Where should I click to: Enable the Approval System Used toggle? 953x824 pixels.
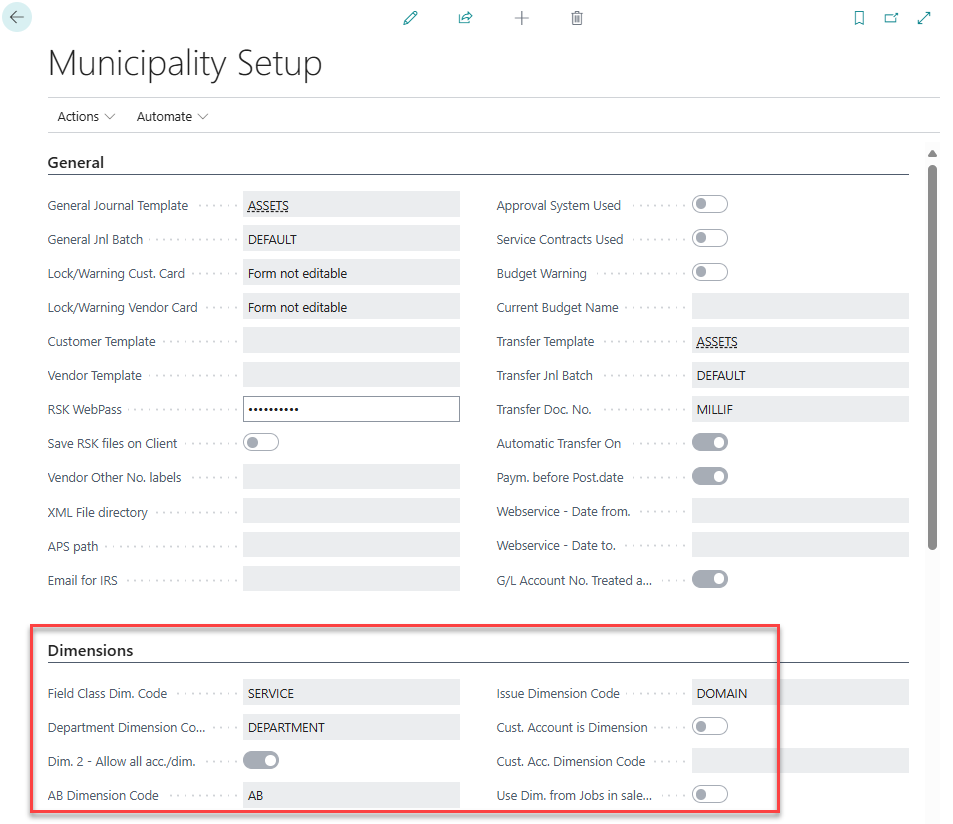(x=710, y=205)
